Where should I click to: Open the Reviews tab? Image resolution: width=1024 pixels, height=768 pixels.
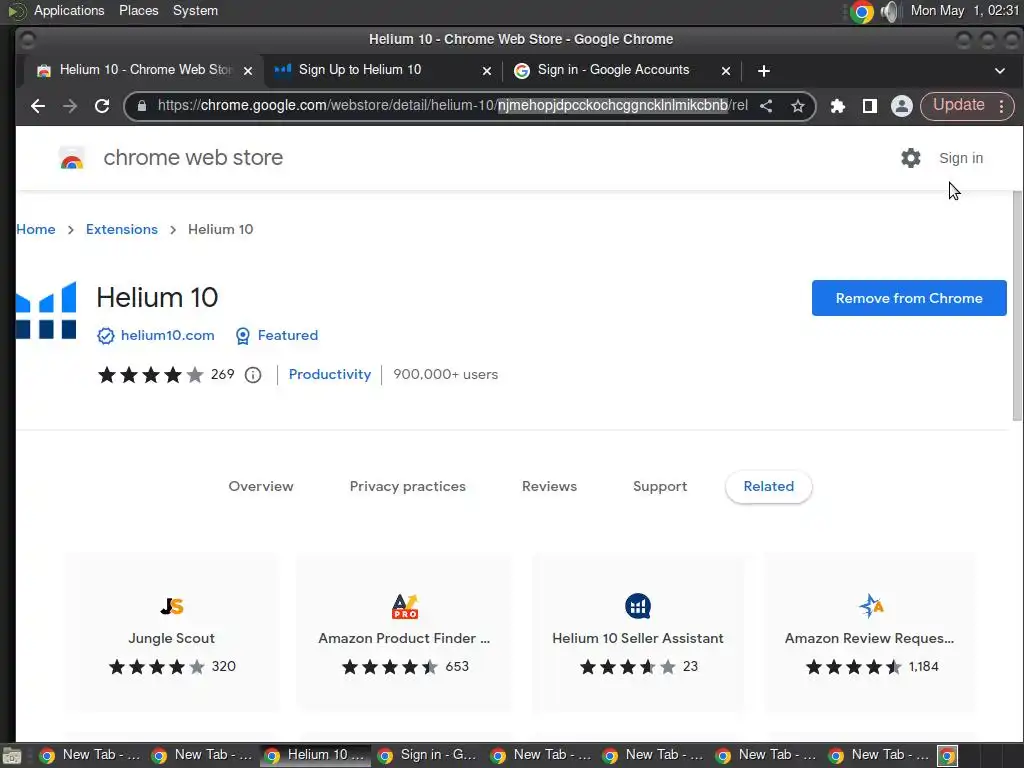pos(549,487)
